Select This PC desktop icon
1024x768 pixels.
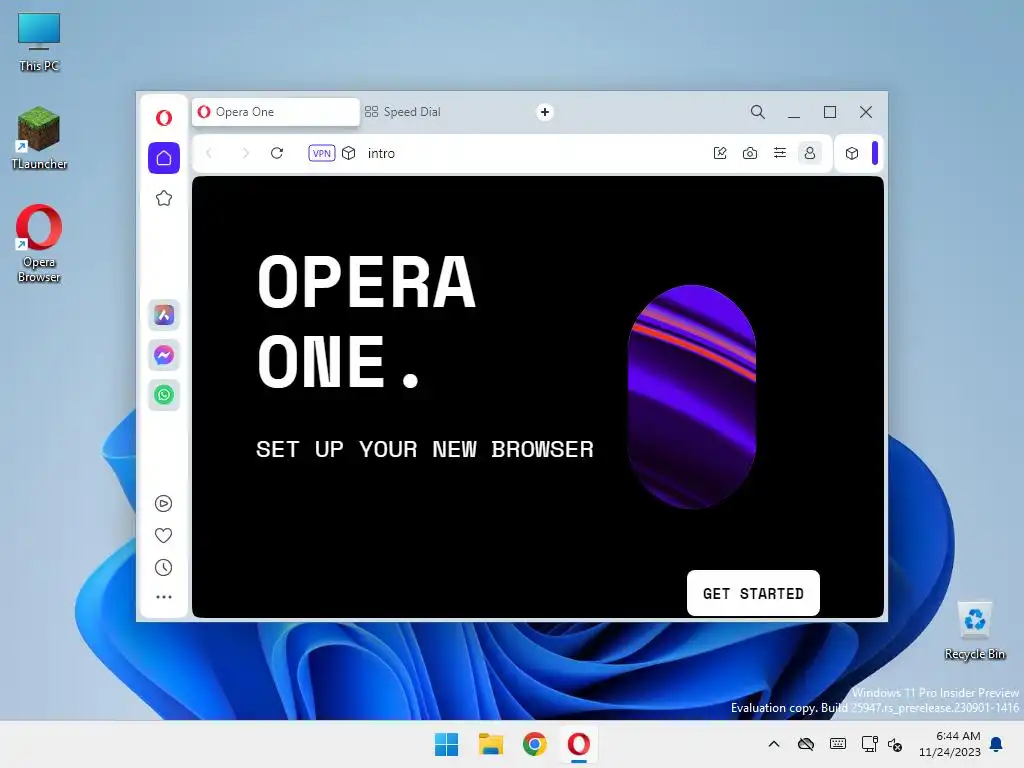pyautogui.click(x=39, y=42)
